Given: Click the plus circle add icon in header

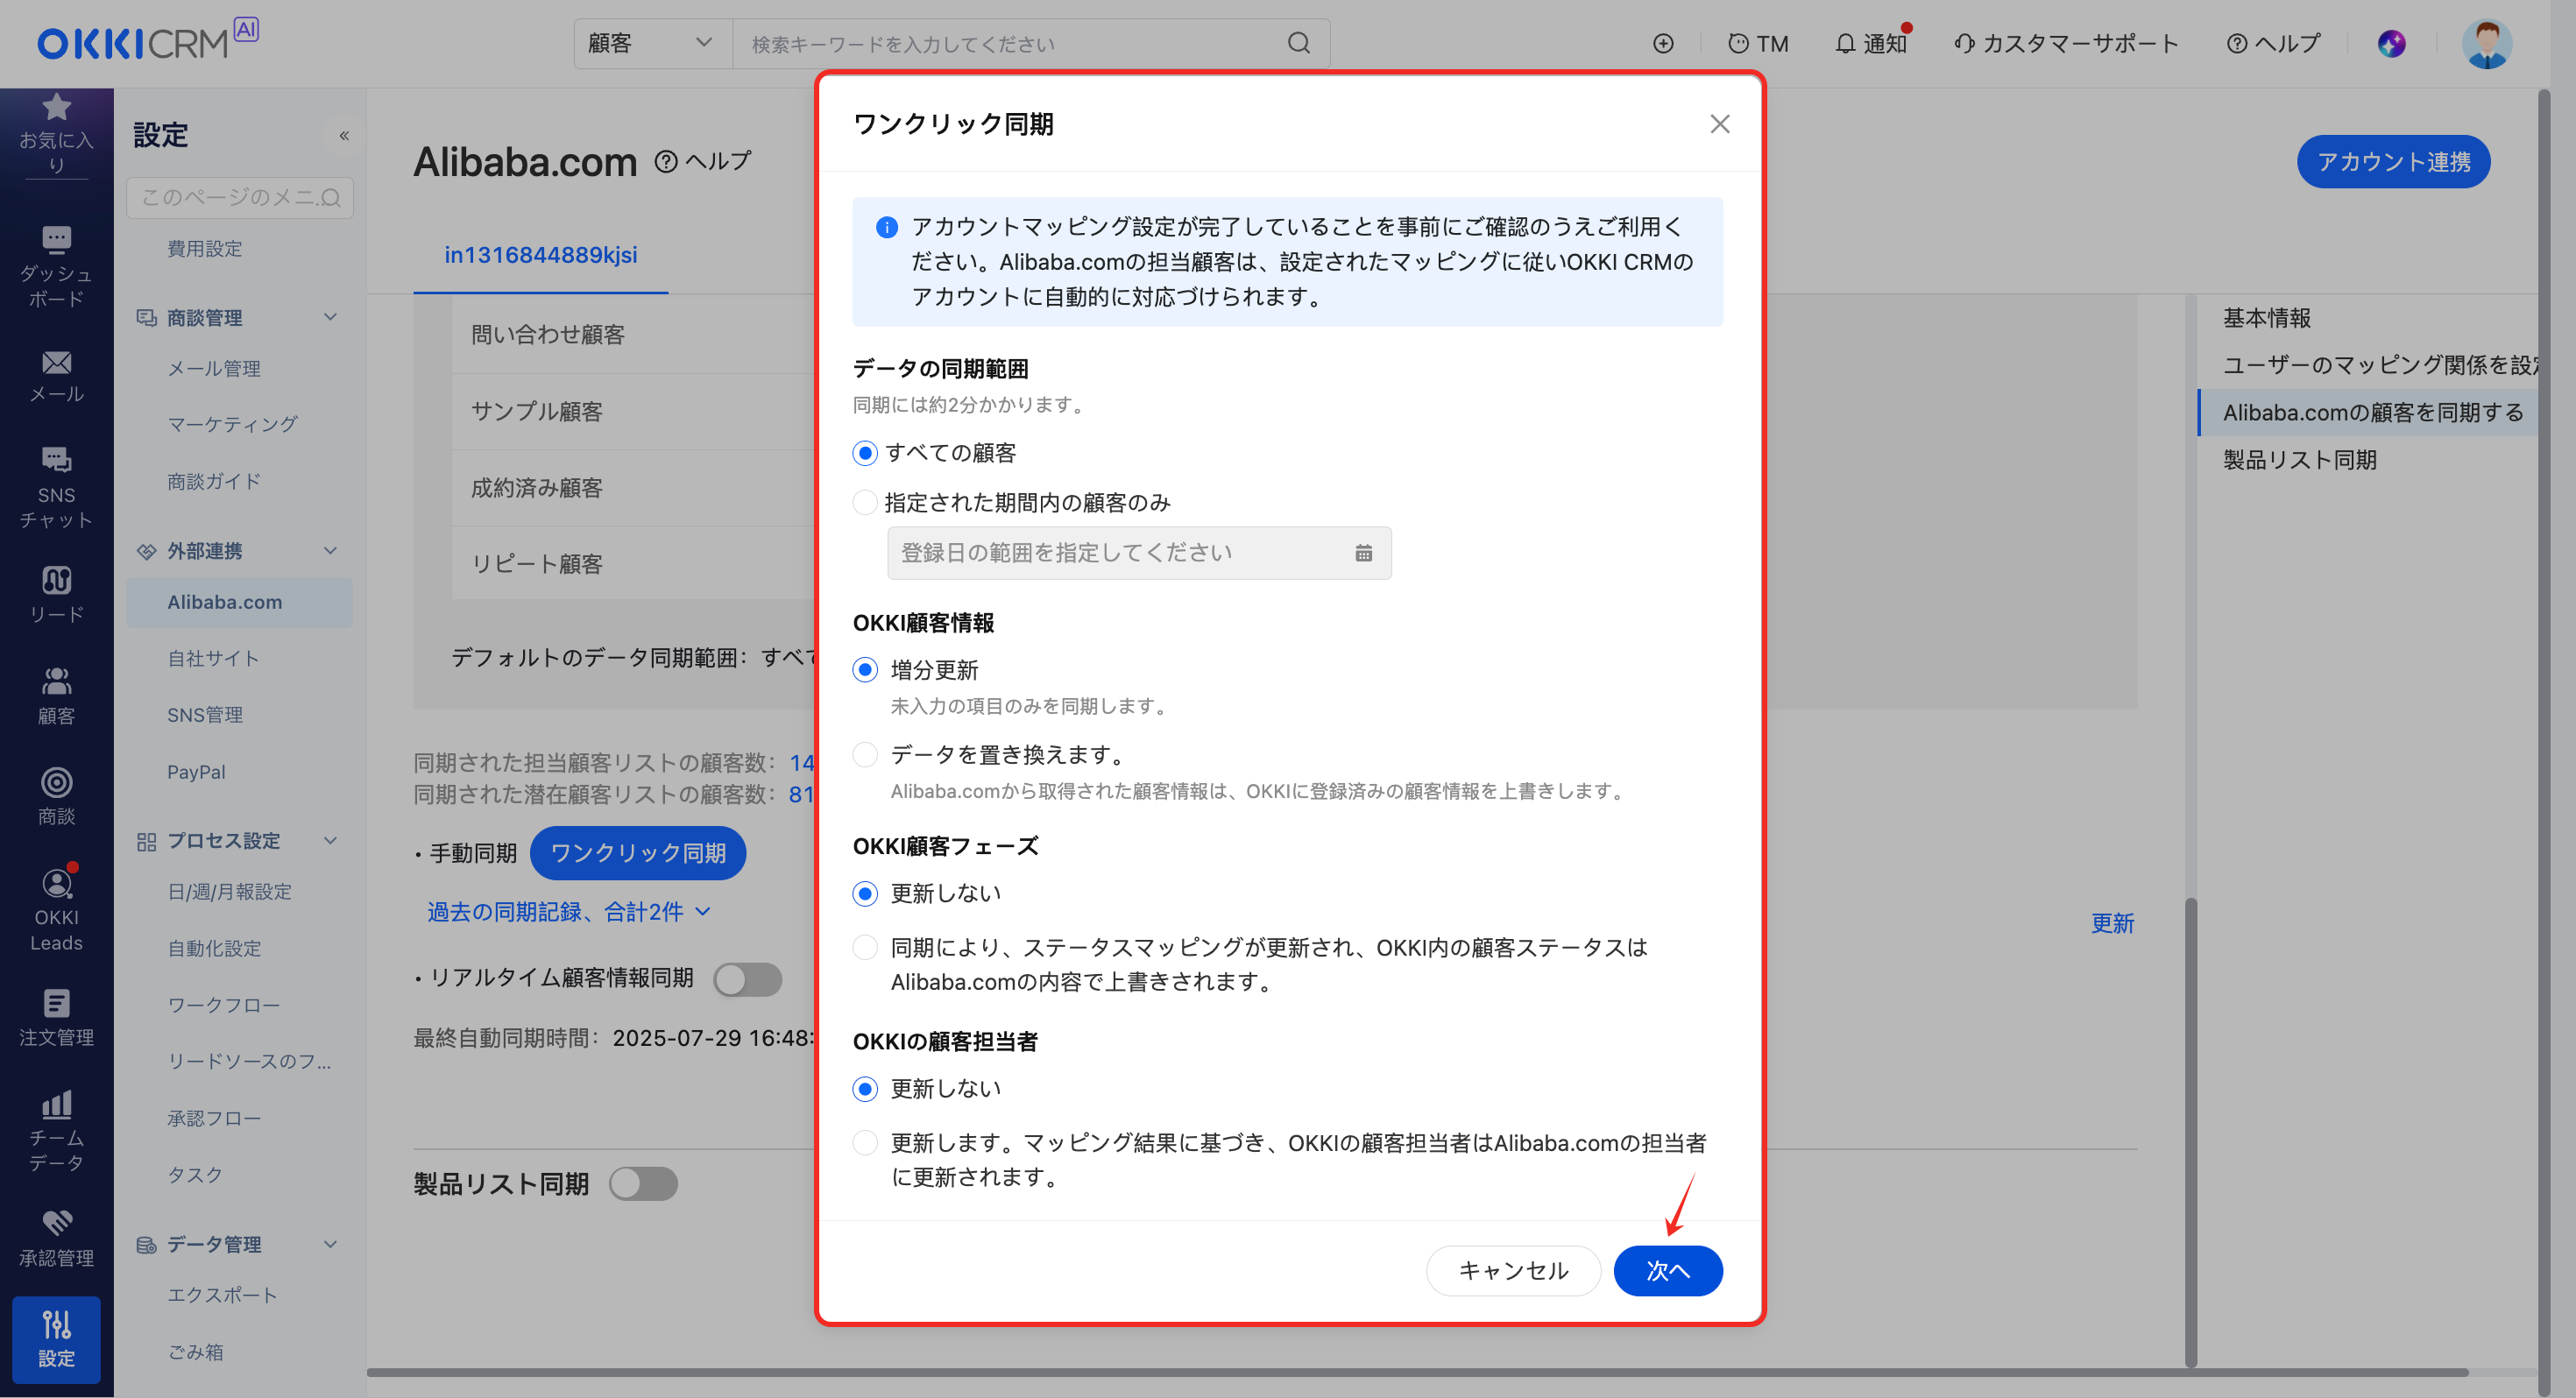Looking at the screenshot, I should (1663, 43).
